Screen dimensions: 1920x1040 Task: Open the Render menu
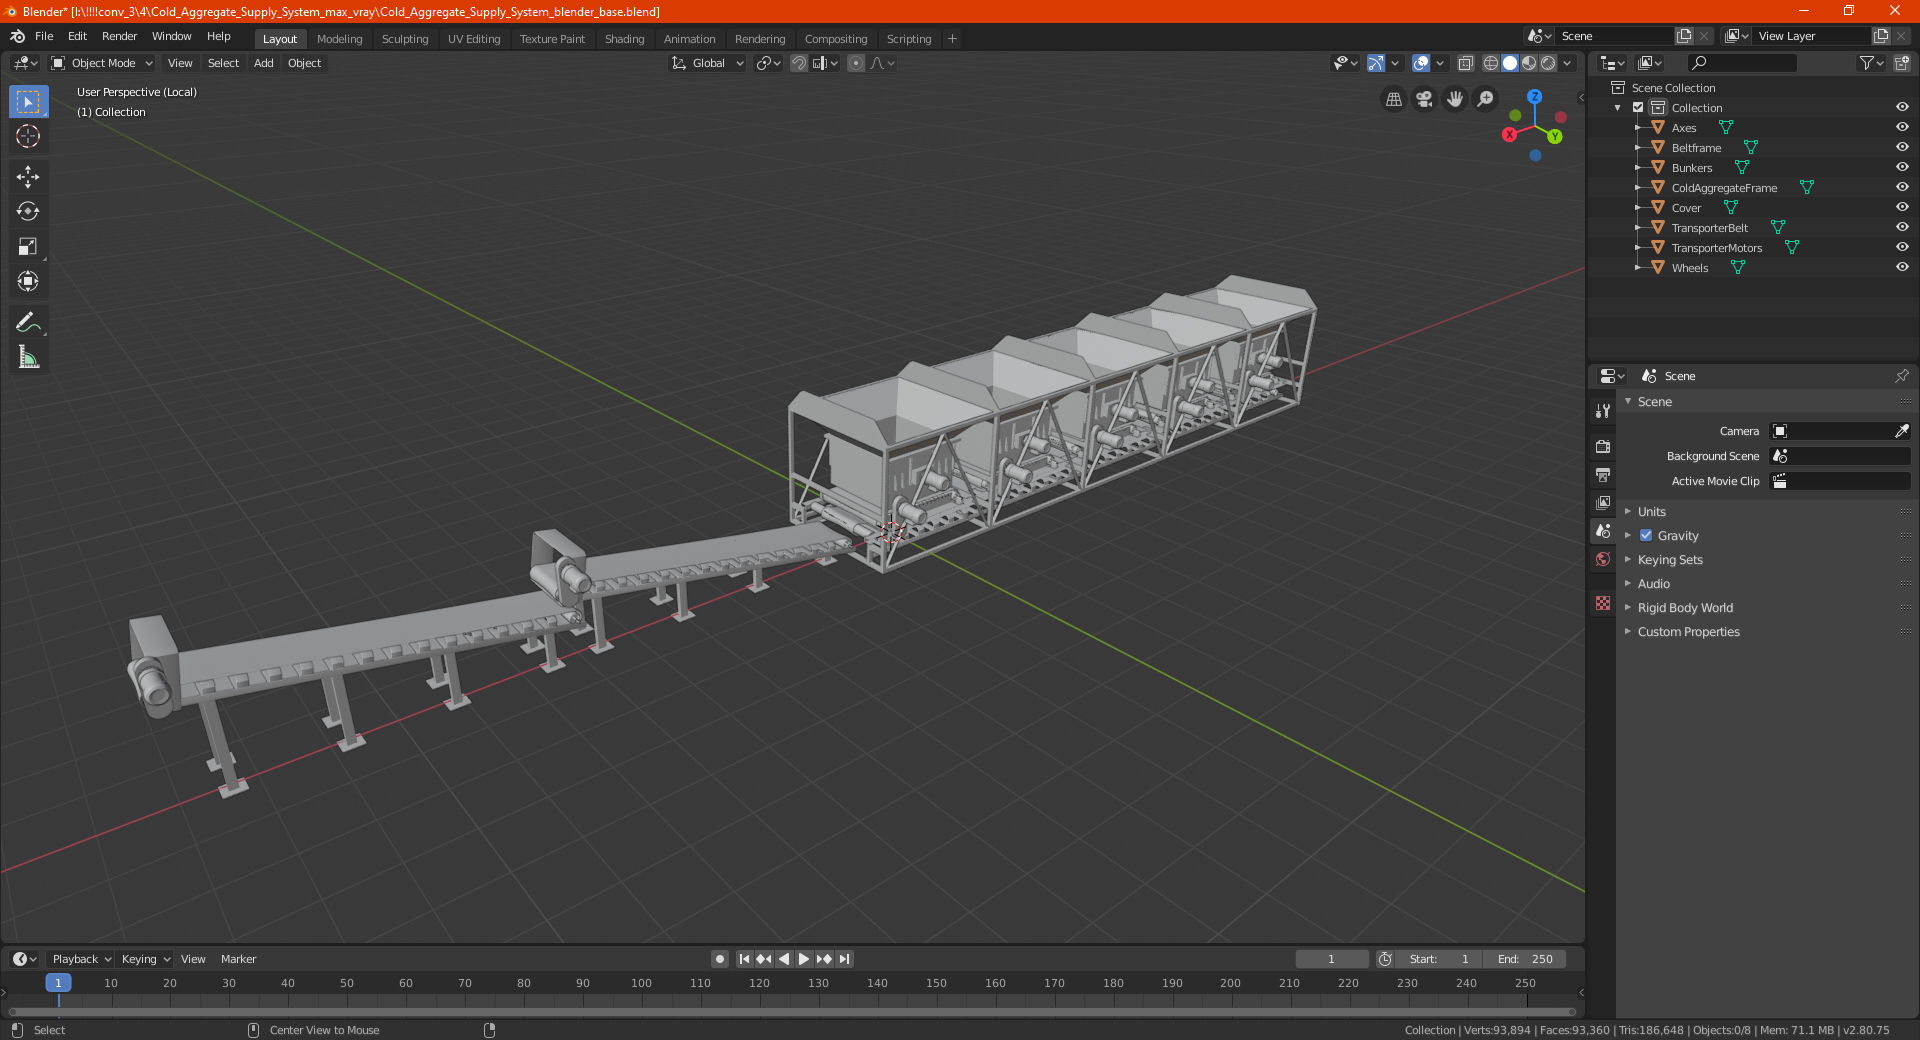click(x=119, y=36)
